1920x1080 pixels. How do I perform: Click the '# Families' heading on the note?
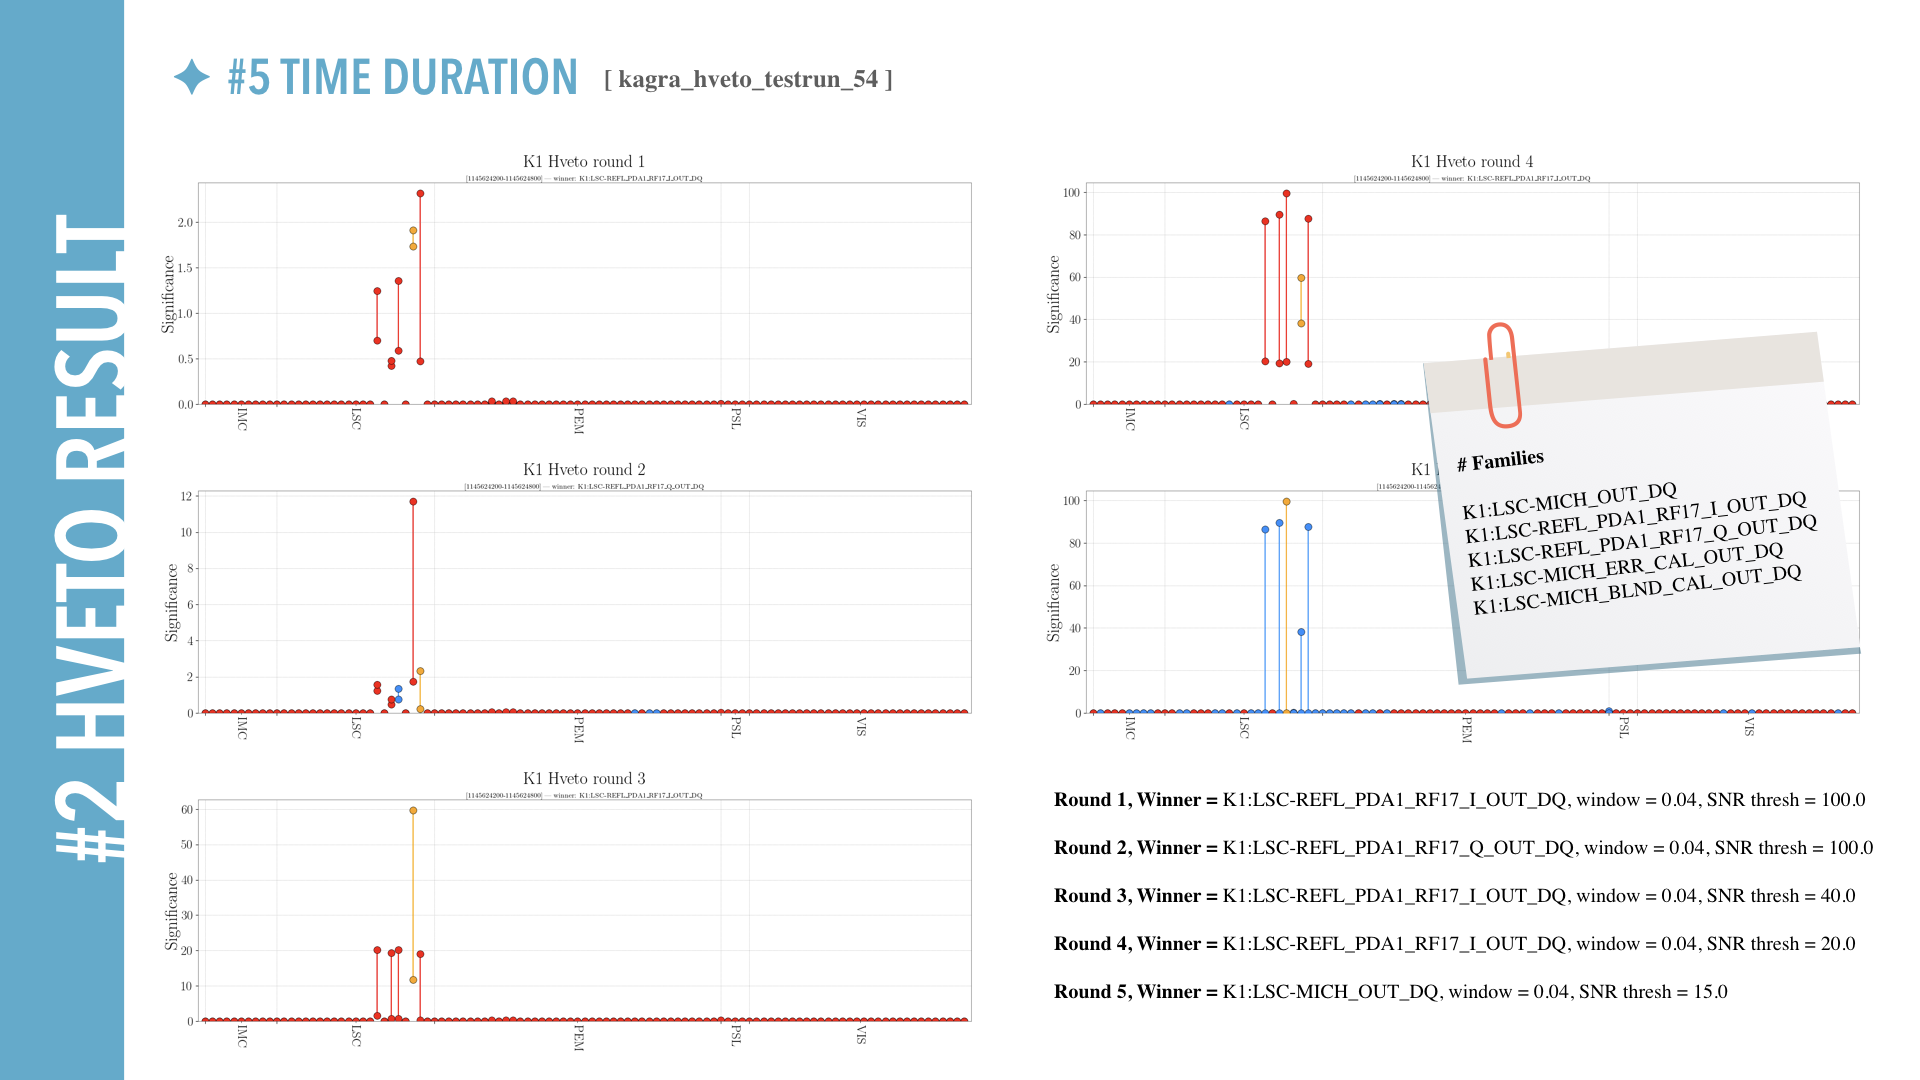pyautogui.click(x=1500, y=460)
